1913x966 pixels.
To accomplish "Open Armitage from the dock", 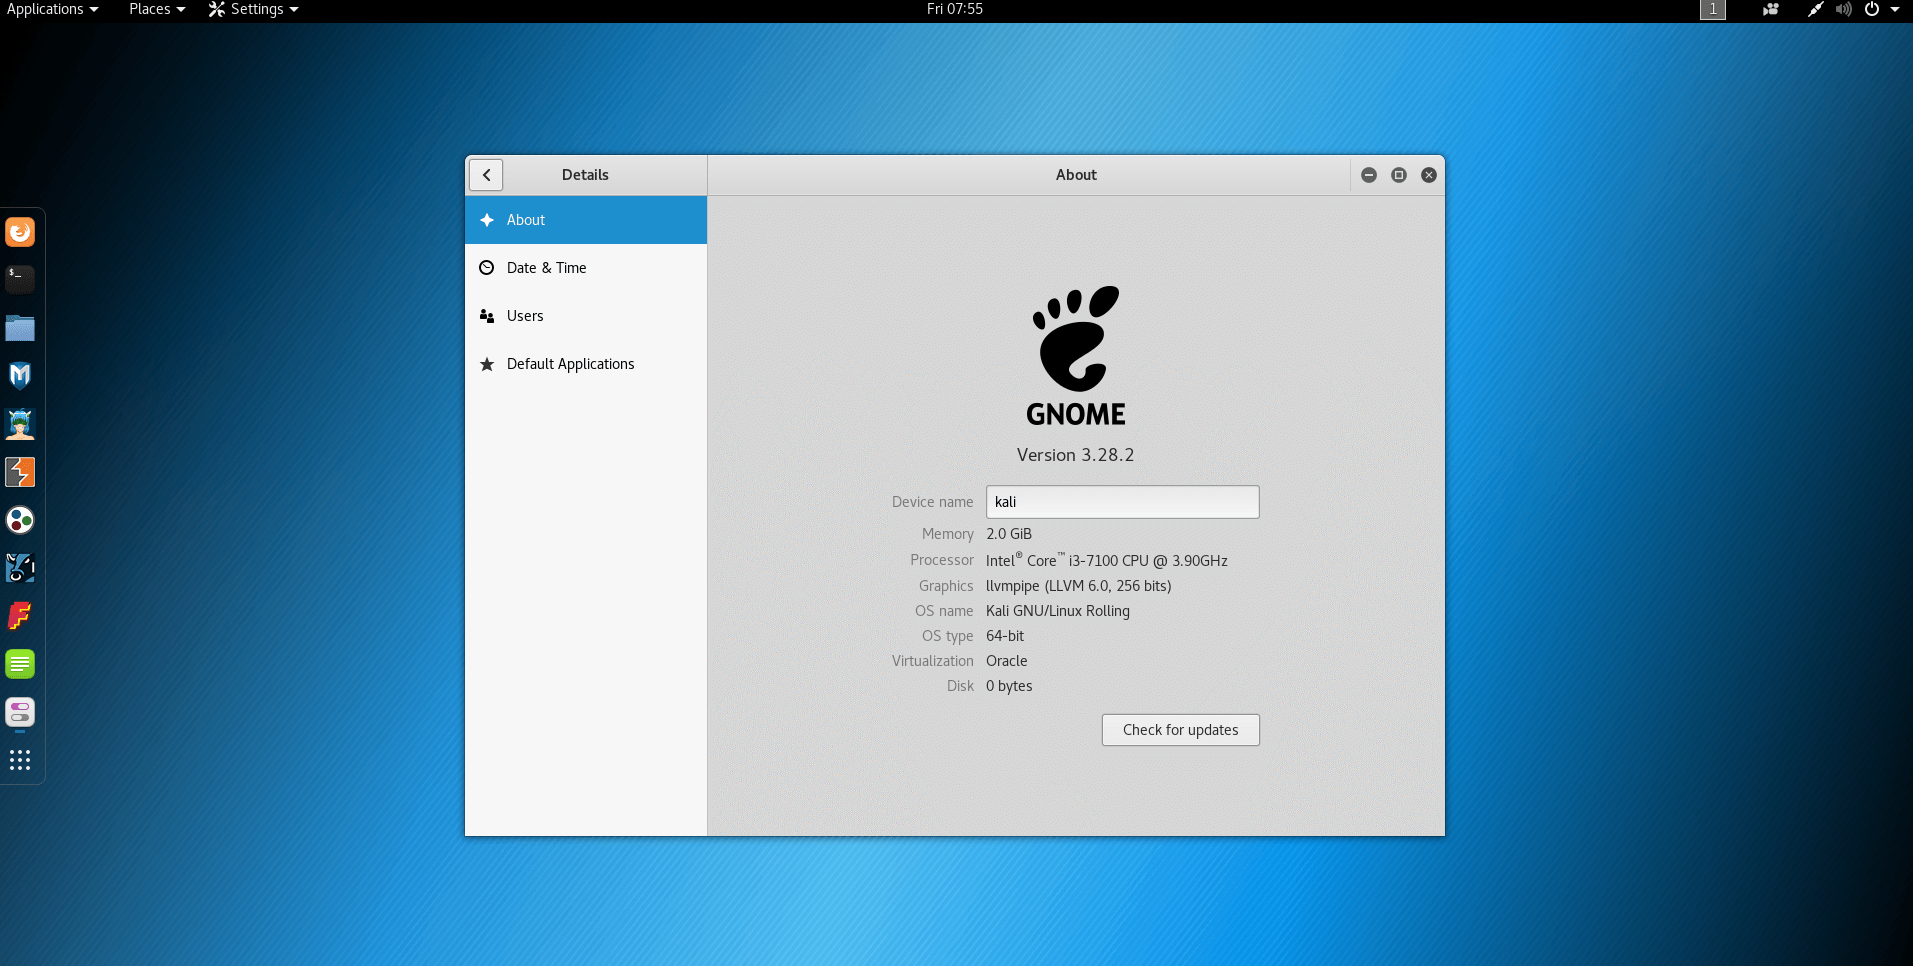I will coord(20,424).
